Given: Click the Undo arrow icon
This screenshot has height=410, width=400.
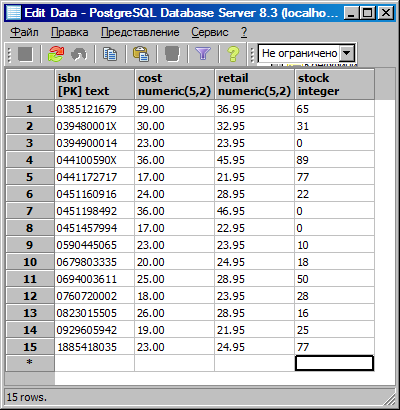Looking at the screenshot, I should [x=79, y=54].
